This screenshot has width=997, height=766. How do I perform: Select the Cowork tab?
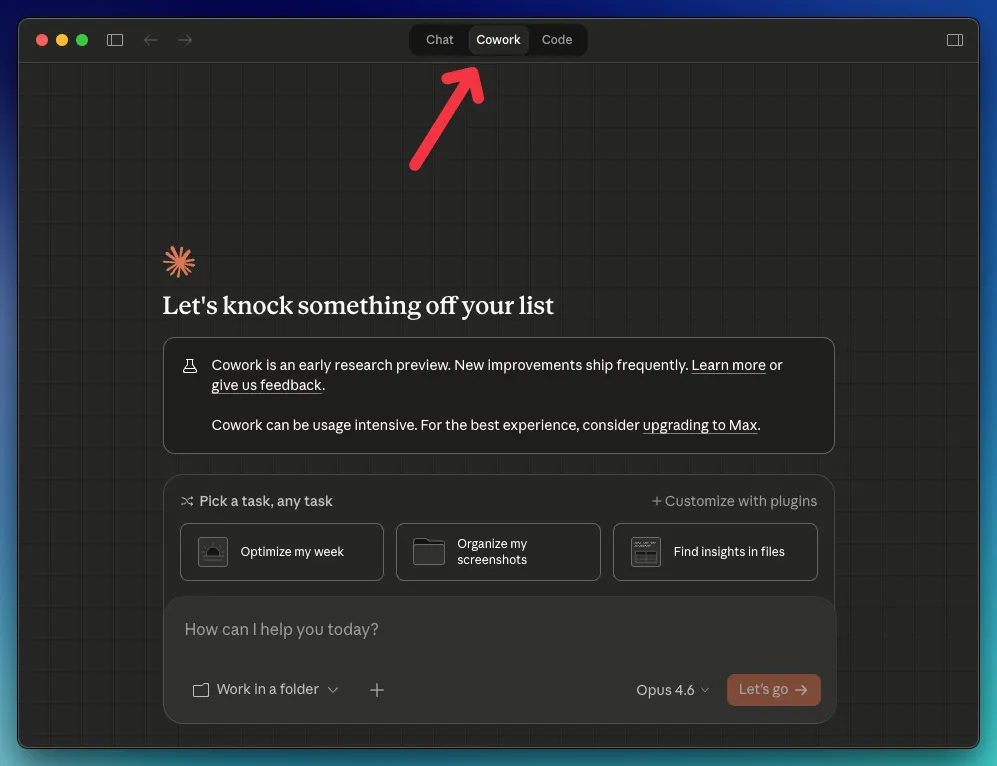(498, 39)
